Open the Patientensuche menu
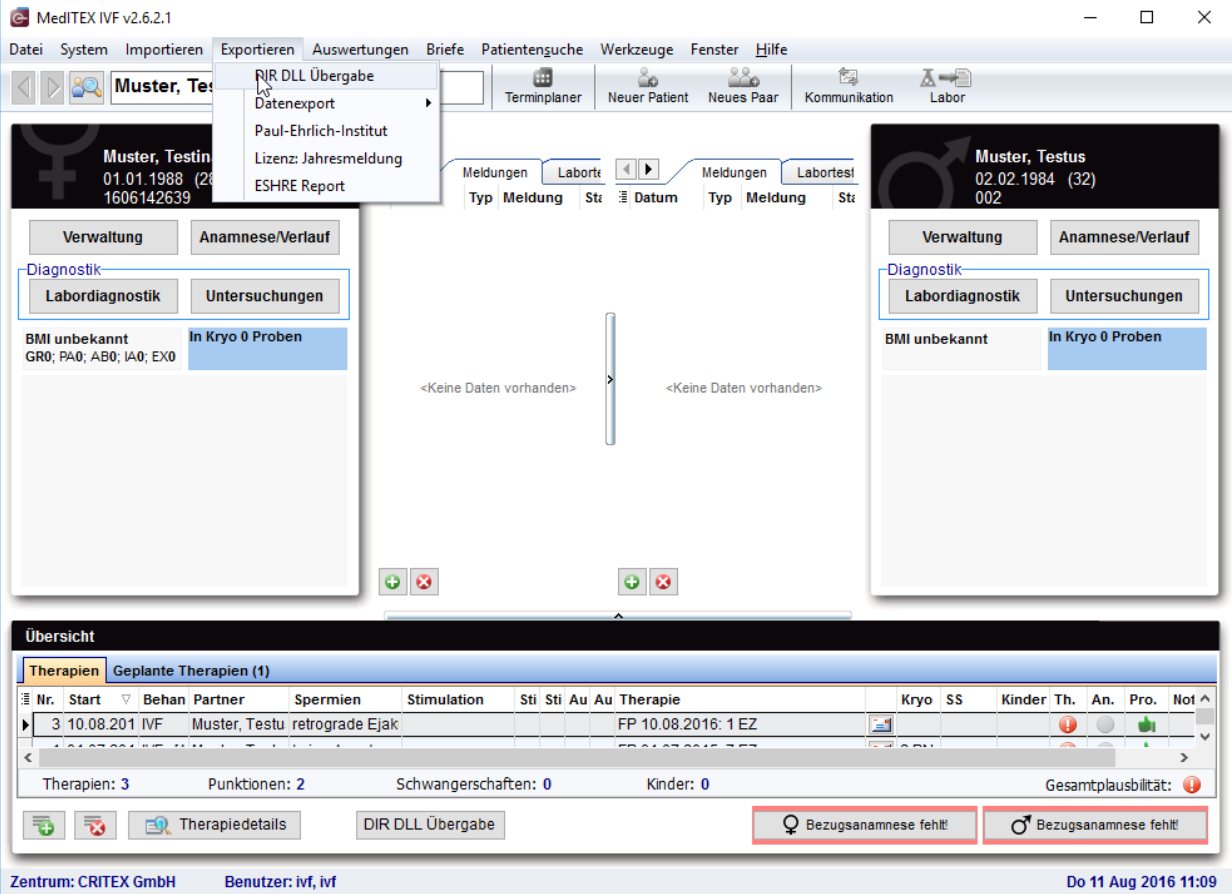This screenshot has height=894, width=1232. [531, 49]
